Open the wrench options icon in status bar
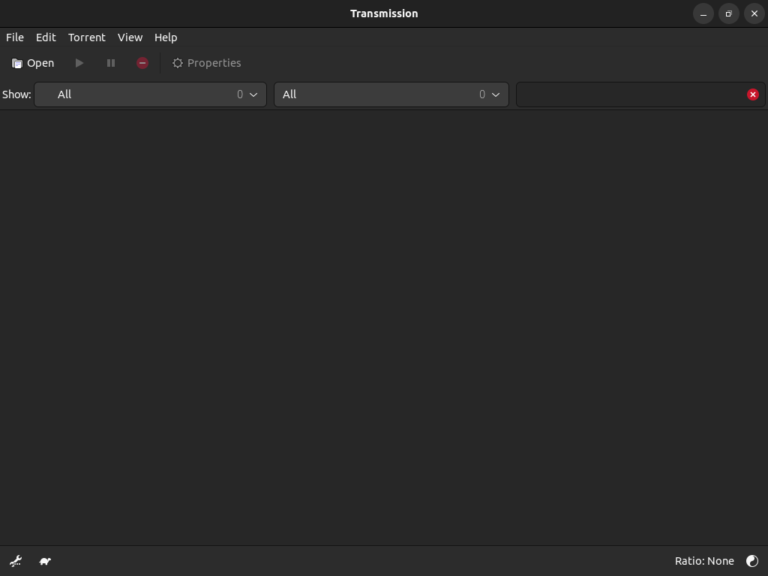This screenshot has height=576, width=768. pyautogui.click(x=16, y=561)
